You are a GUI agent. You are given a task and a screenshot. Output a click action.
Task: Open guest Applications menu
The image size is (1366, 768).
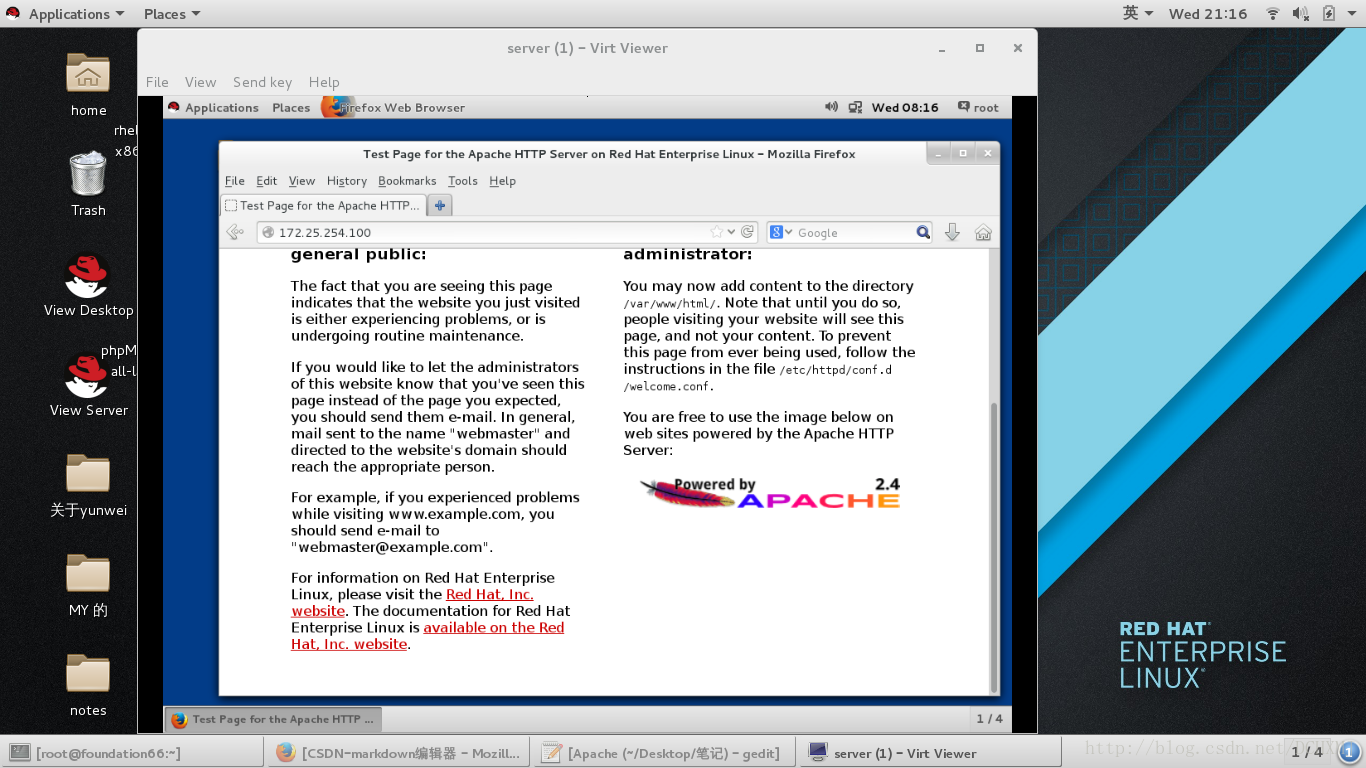click(213, 107)
